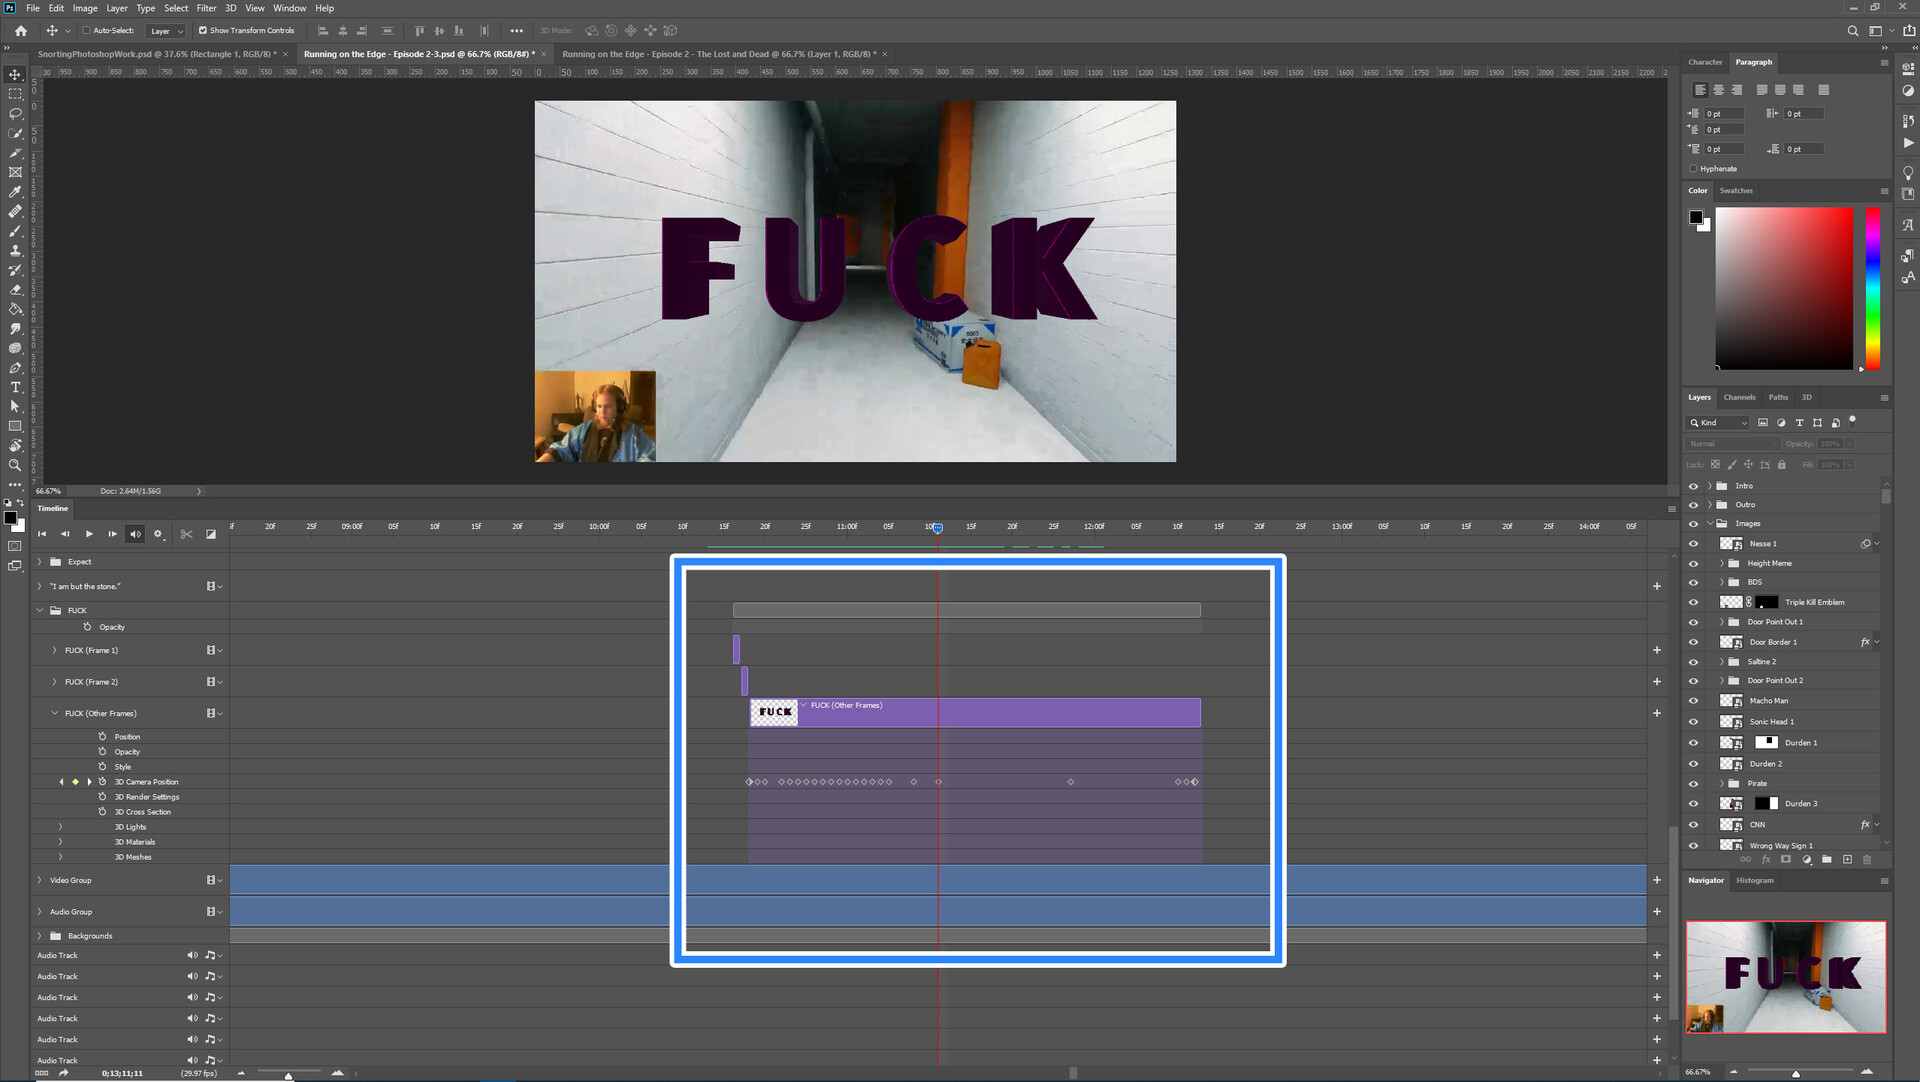Screen dimensions: 1920x1082
Task: Select the Eyedropper tool
Action: pyautogui.click(x=15, y=192)
